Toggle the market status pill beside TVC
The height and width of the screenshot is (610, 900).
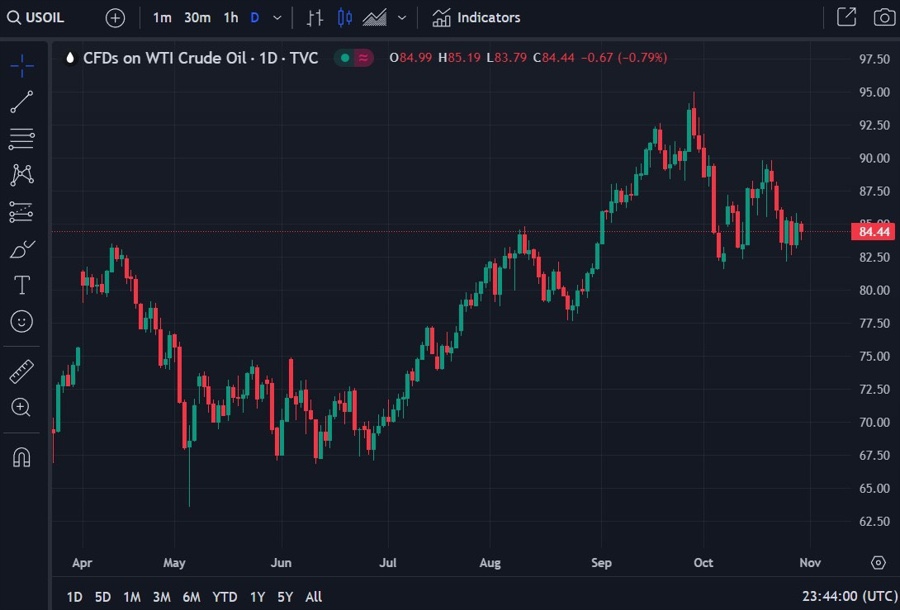(x=353, y=58)
